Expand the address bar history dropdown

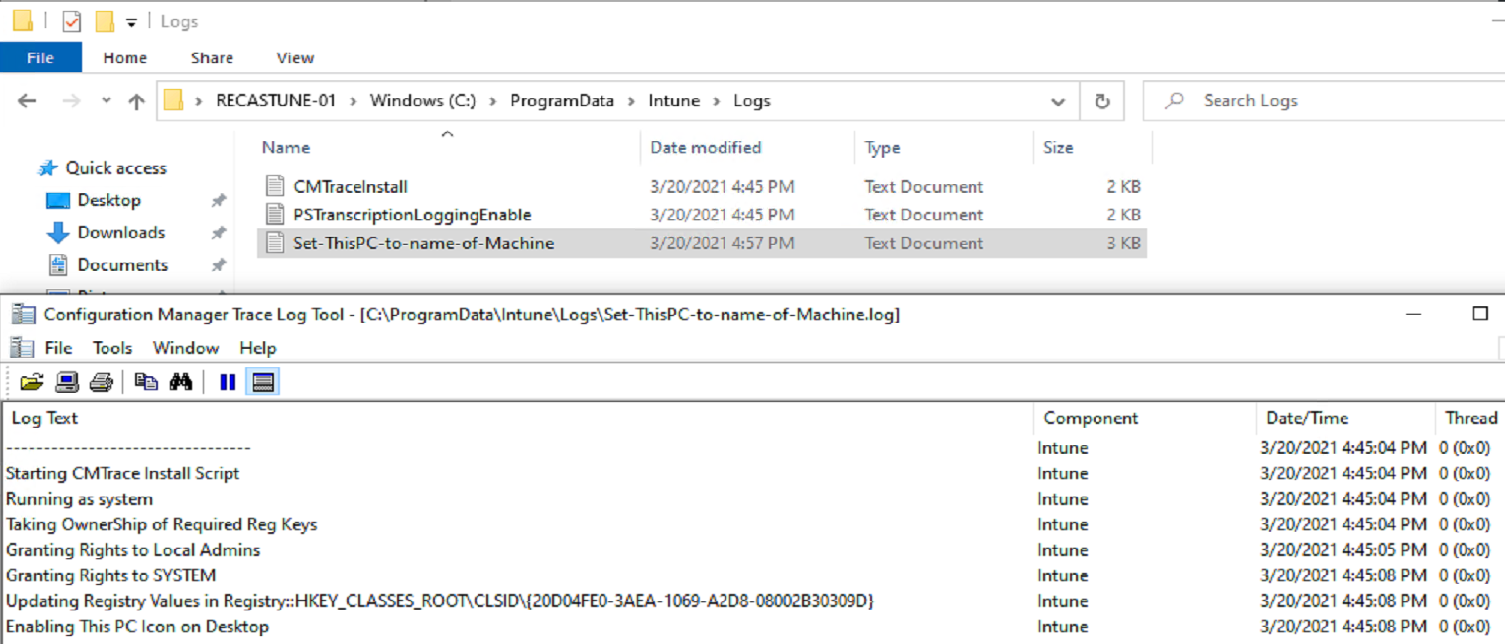(1058, 101)
